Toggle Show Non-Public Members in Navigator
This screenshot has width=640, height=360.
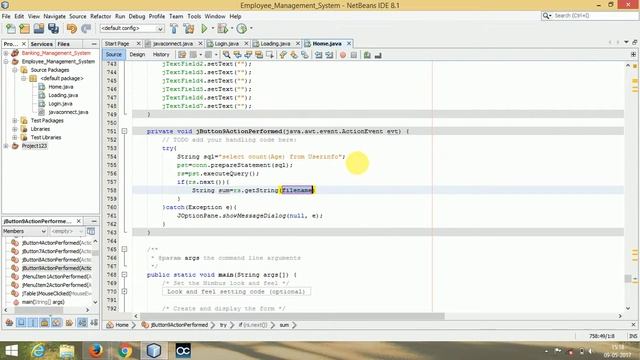44,323
